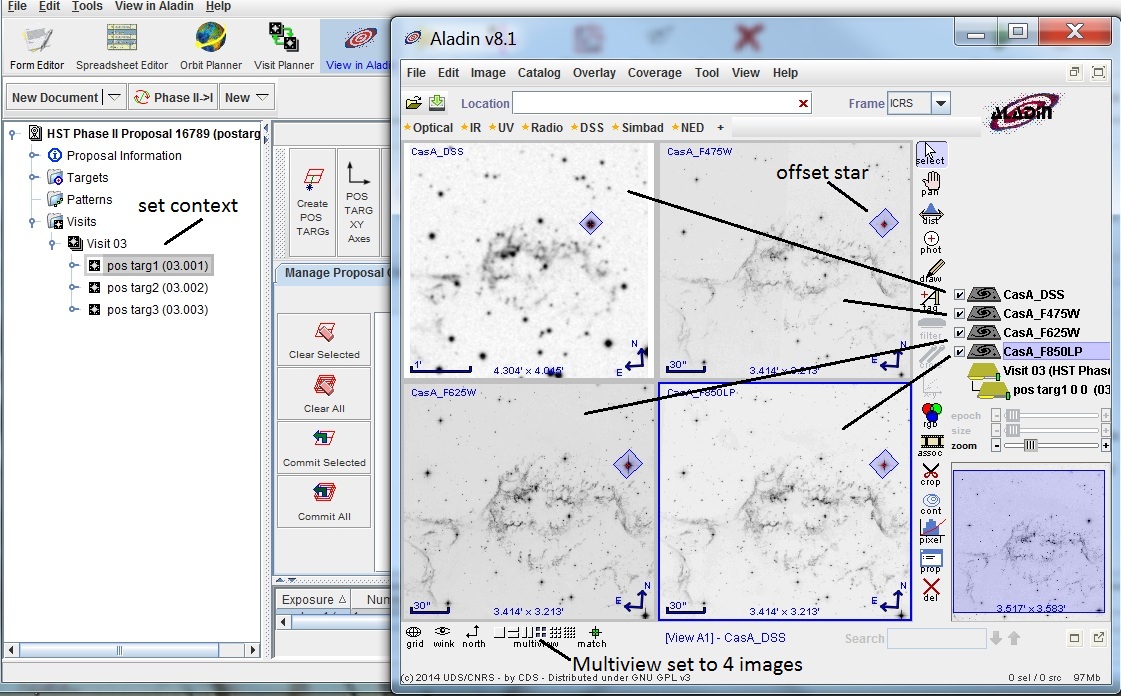Click the zoom overview thumbnail
The image size is (1121, 696).
click(1028, 541)
